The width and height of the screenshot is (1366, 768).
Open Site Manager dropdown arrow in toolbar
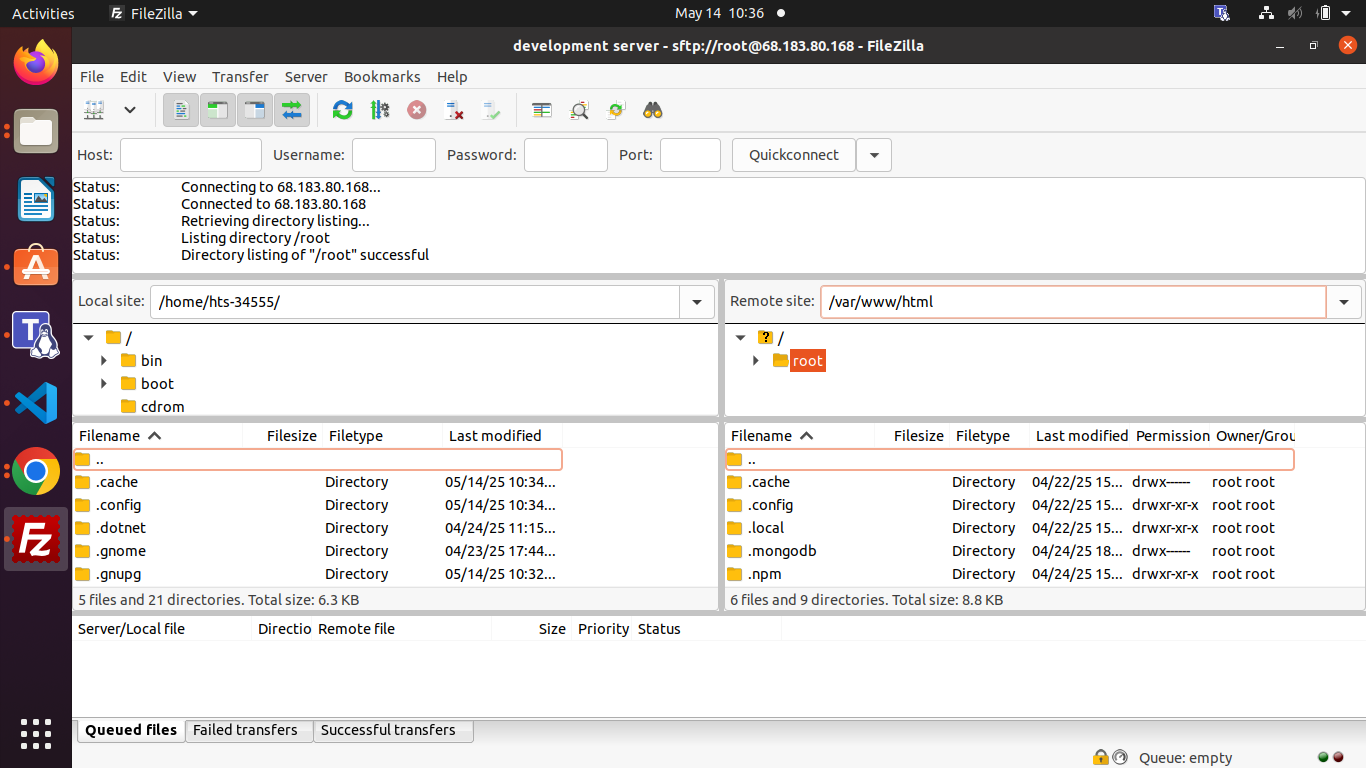(130, 110)
